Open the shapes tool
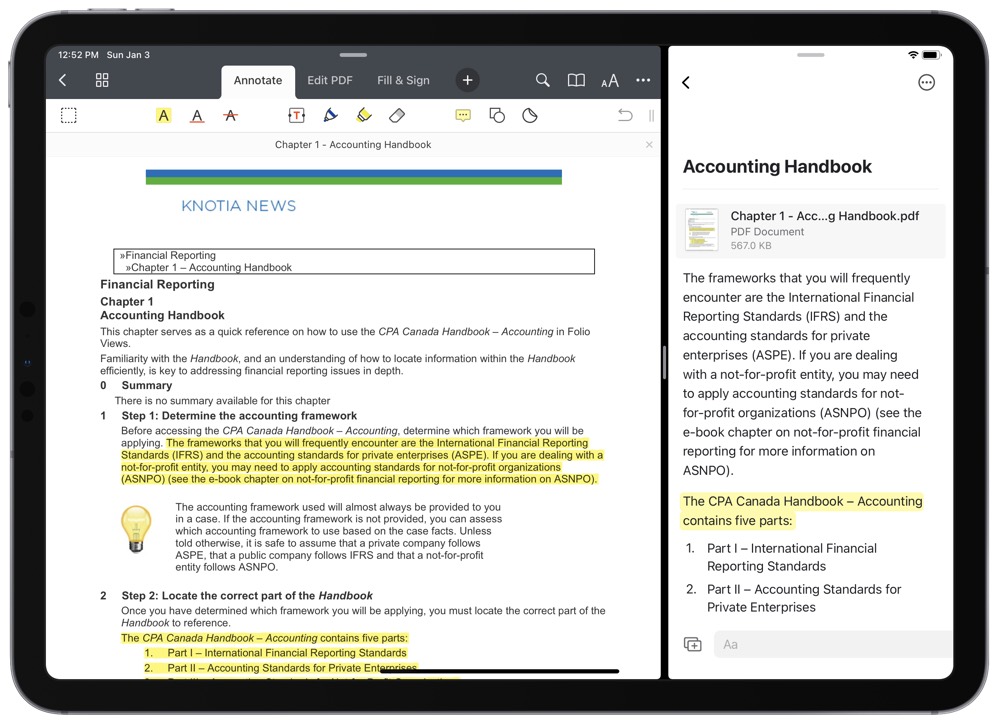1000x725 pixels. click(497, 115)
